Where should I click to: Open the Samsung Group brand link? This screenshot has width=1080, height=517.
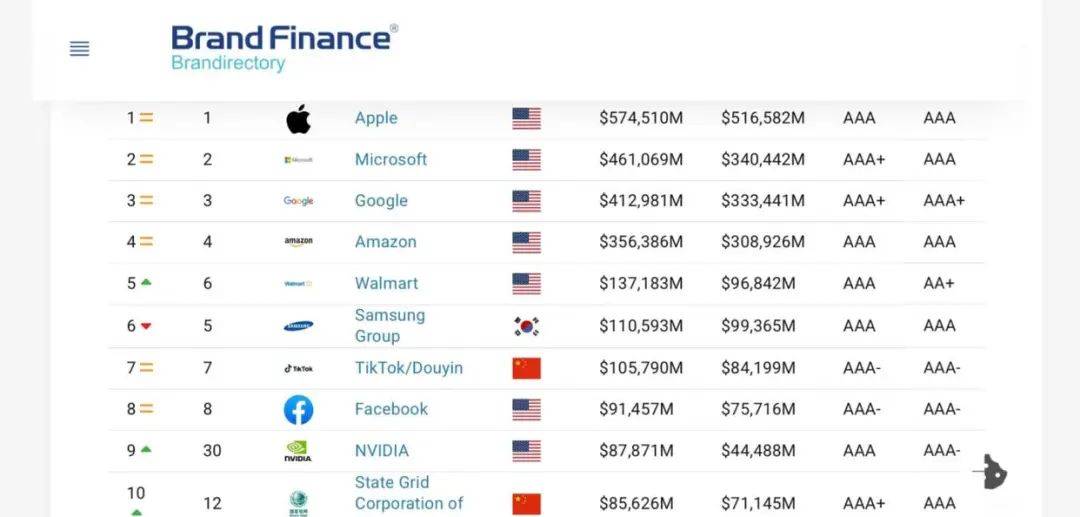click(x=390, y=326)
